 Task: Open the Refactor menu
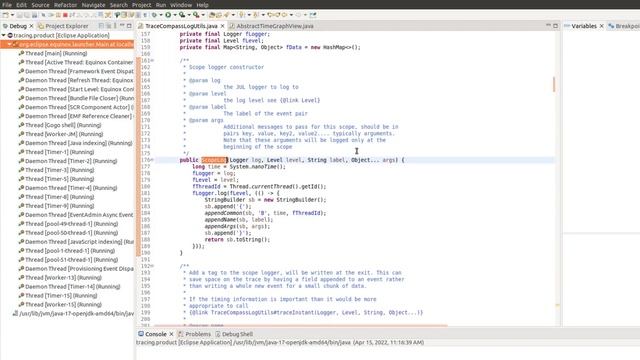tap(65, 5)
